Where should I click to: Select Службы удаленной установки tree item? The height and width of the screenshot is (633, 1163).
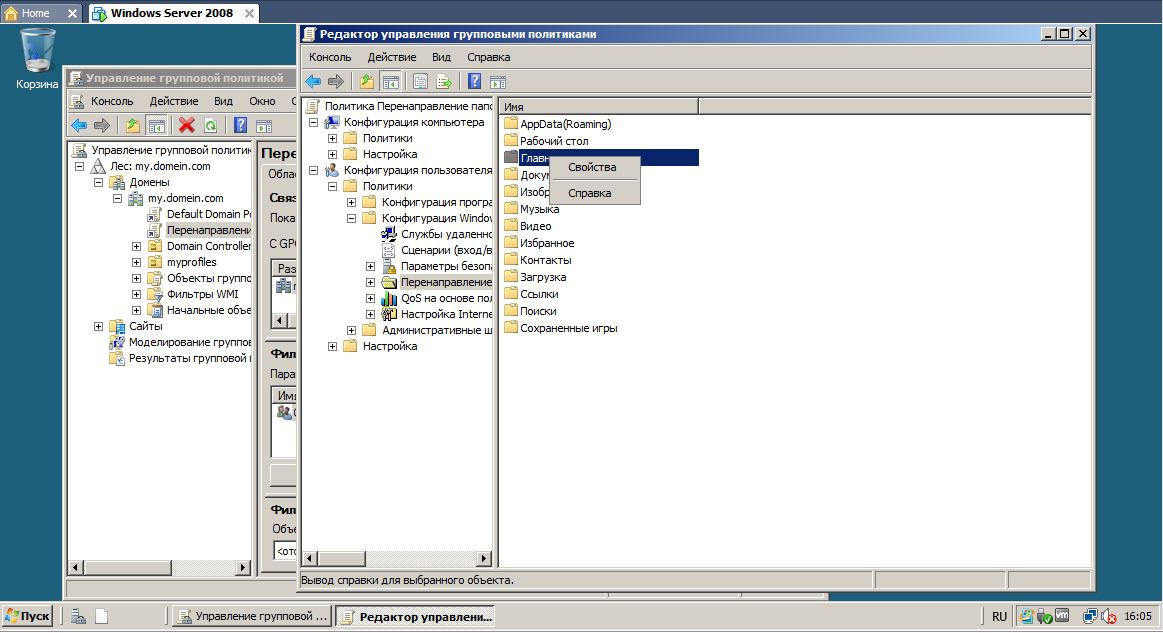tap(438, 234)
